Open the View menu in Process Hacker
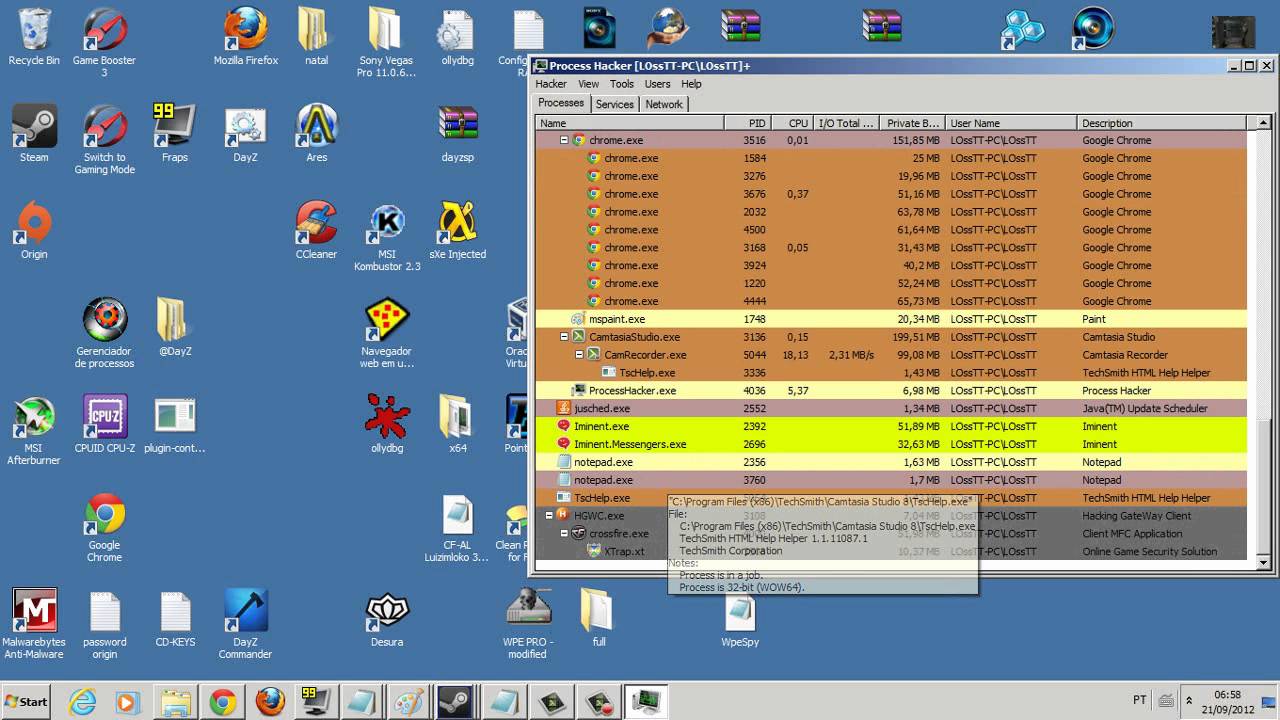The image size is (1280, 720). [588, 84]
